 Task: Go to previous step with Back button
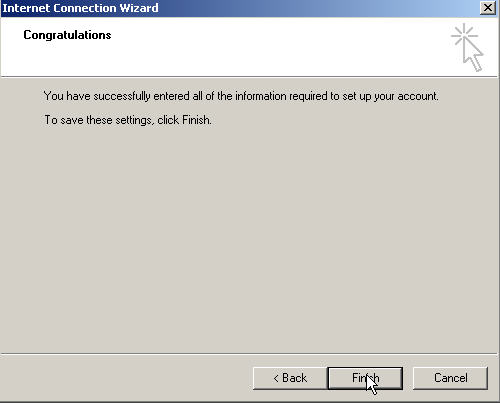point(290,378)
